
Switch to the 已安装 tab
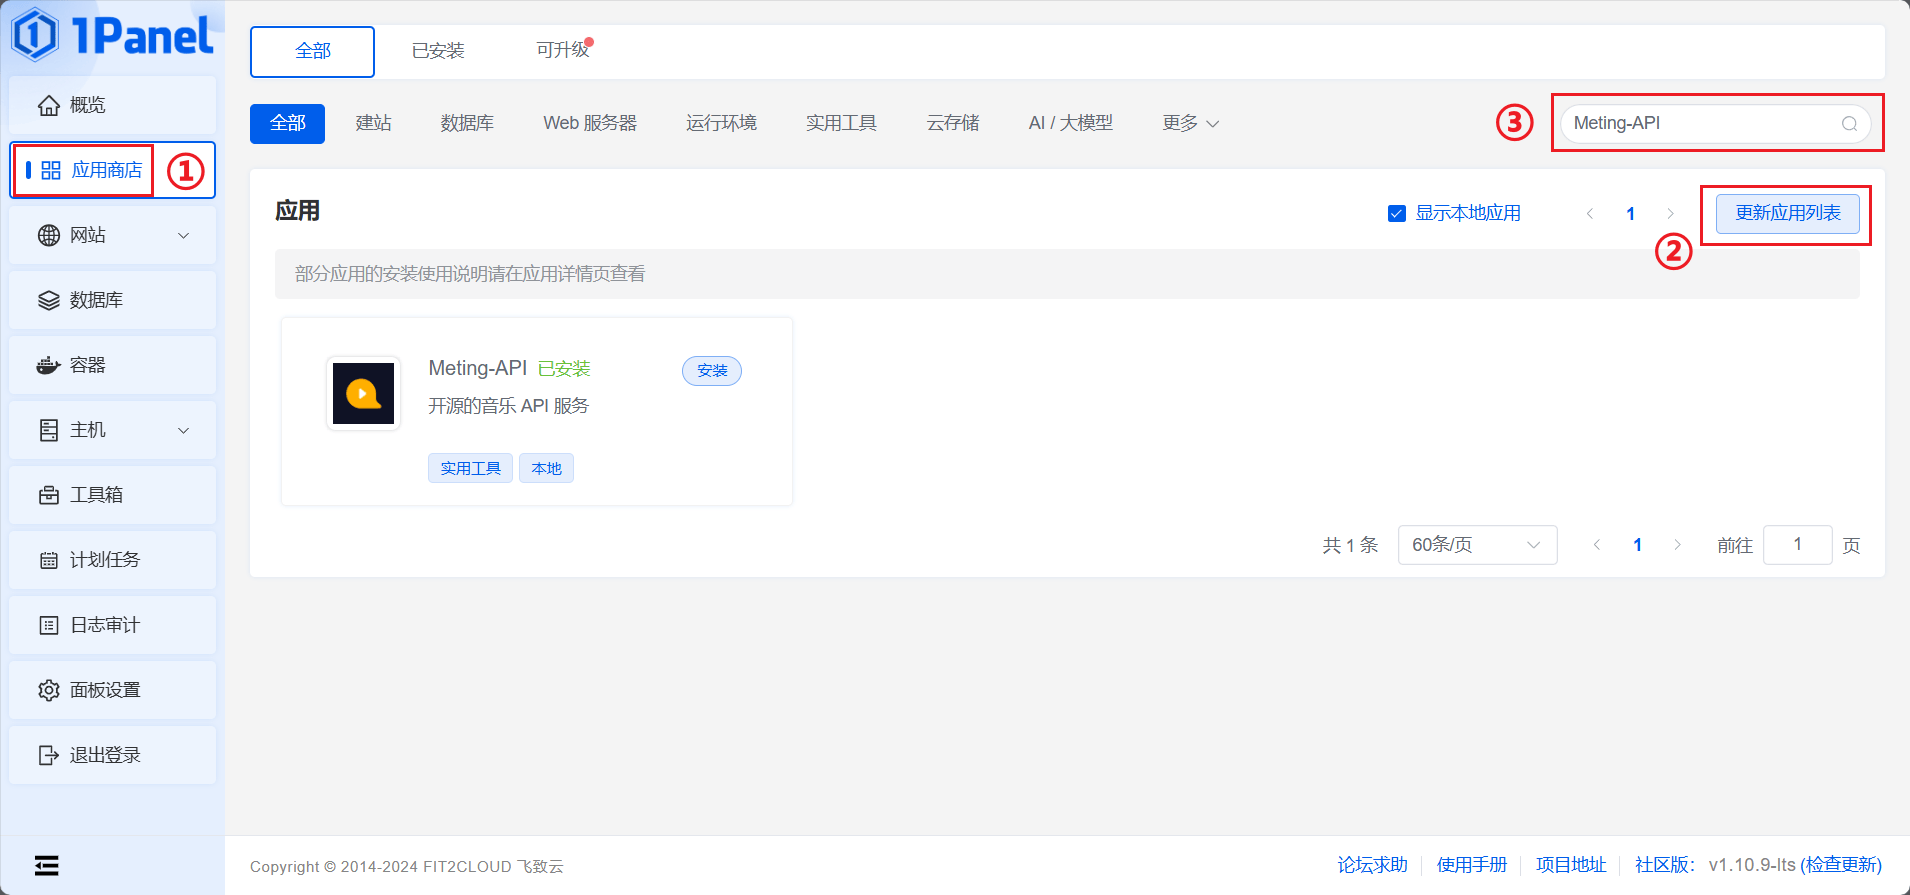438,51
